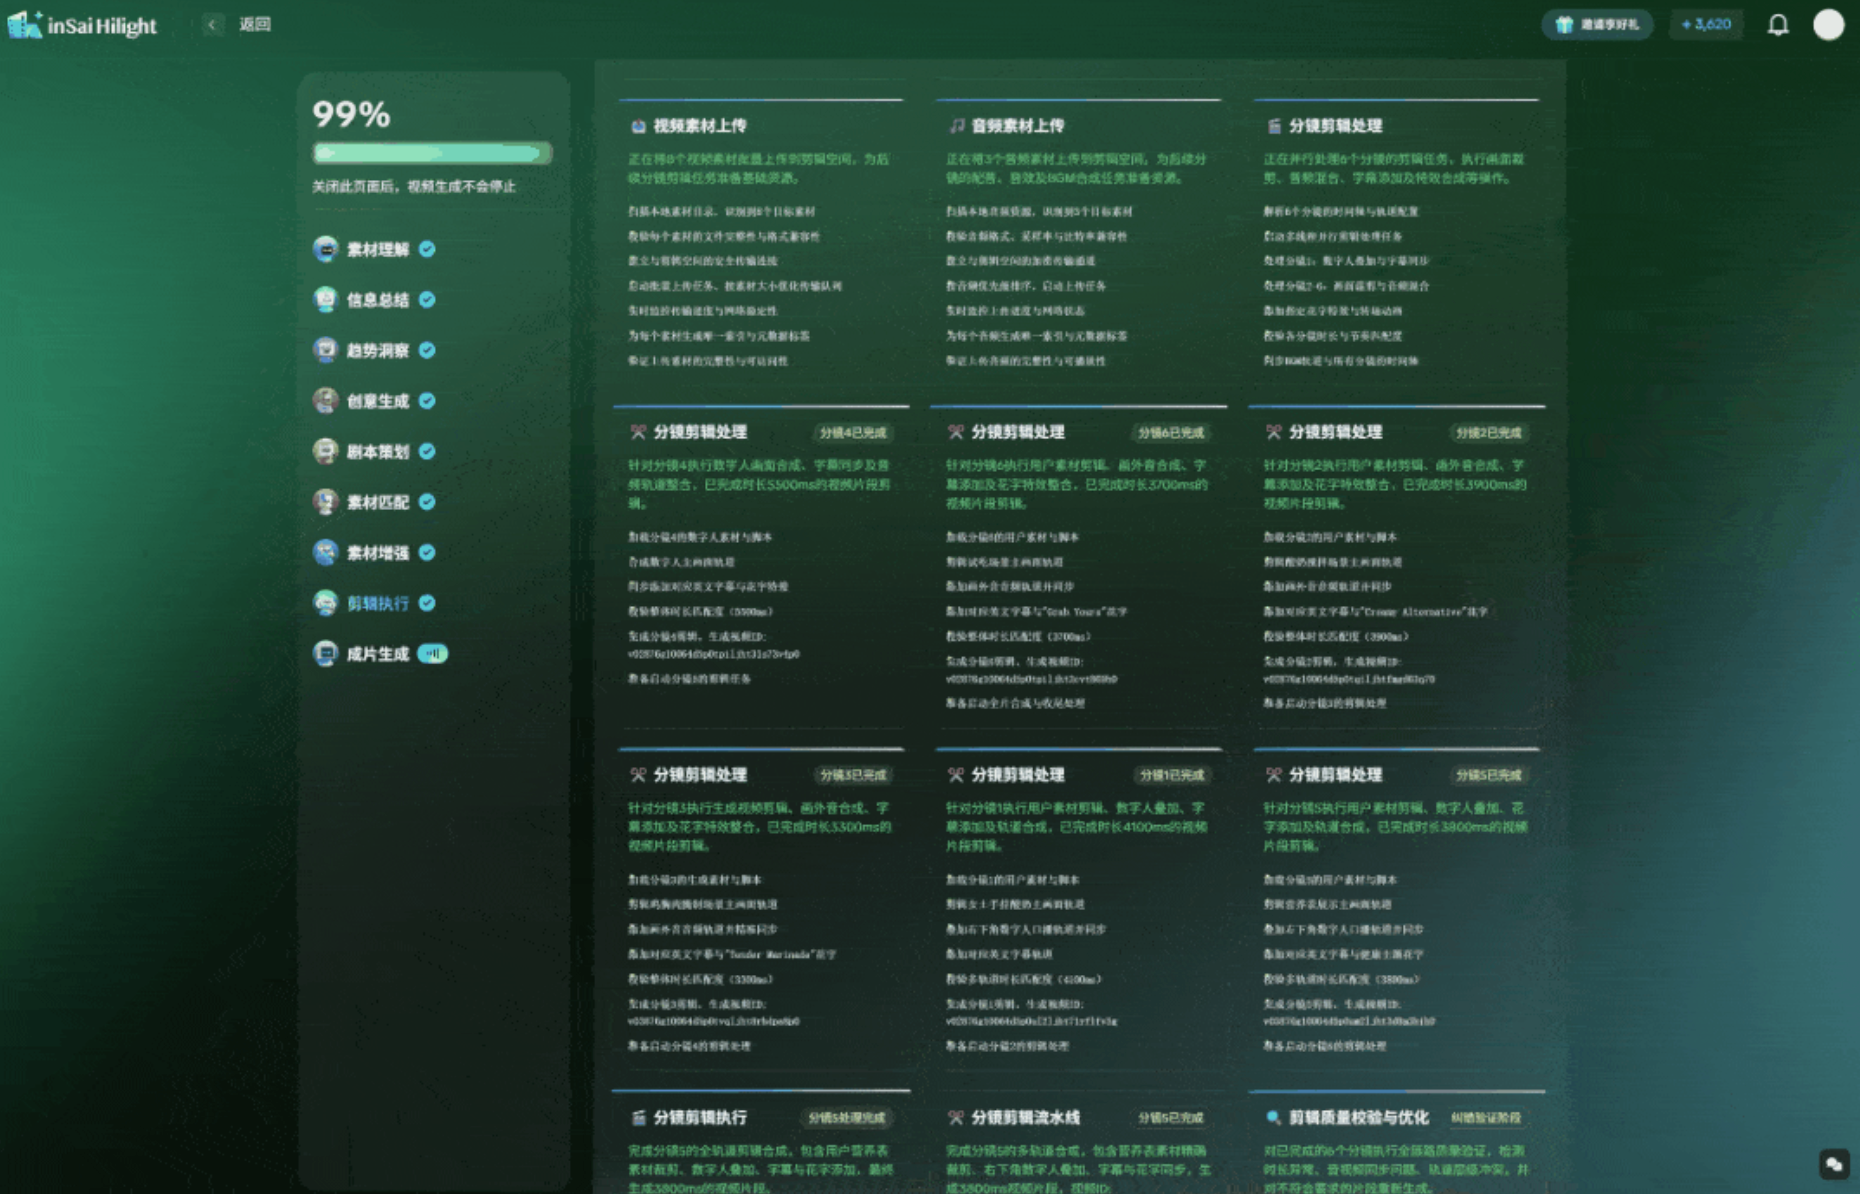Click the 剧本策划 robot avatar icon
1860x1194 pixels.
(325, 451)
